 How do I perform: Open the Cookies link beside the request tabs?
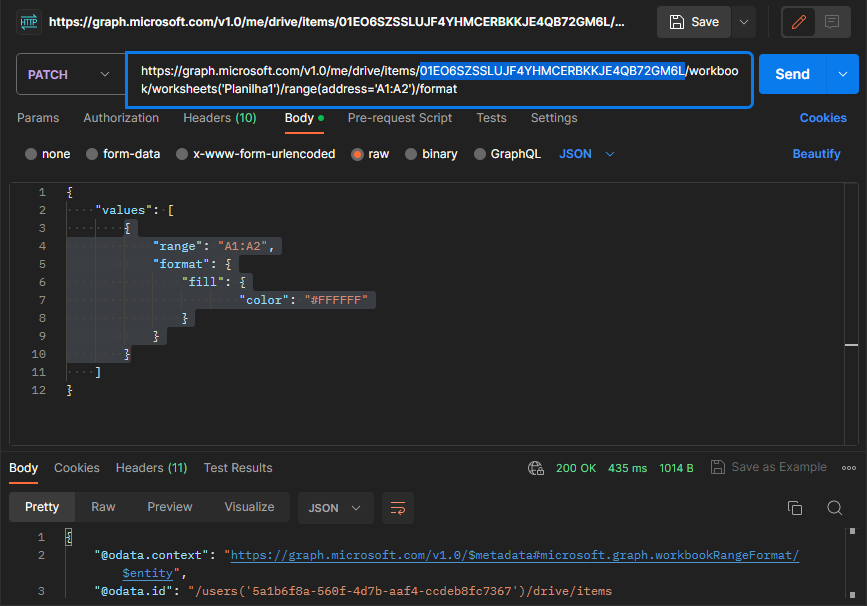tap(823, 118)
